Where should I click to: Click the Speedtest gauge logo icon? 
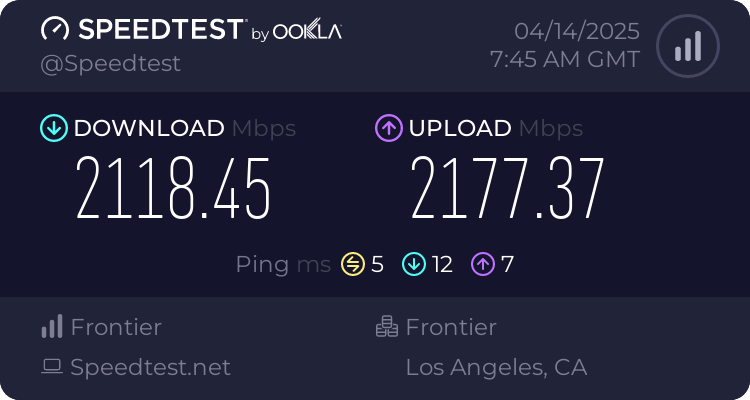tap(56, 30)
